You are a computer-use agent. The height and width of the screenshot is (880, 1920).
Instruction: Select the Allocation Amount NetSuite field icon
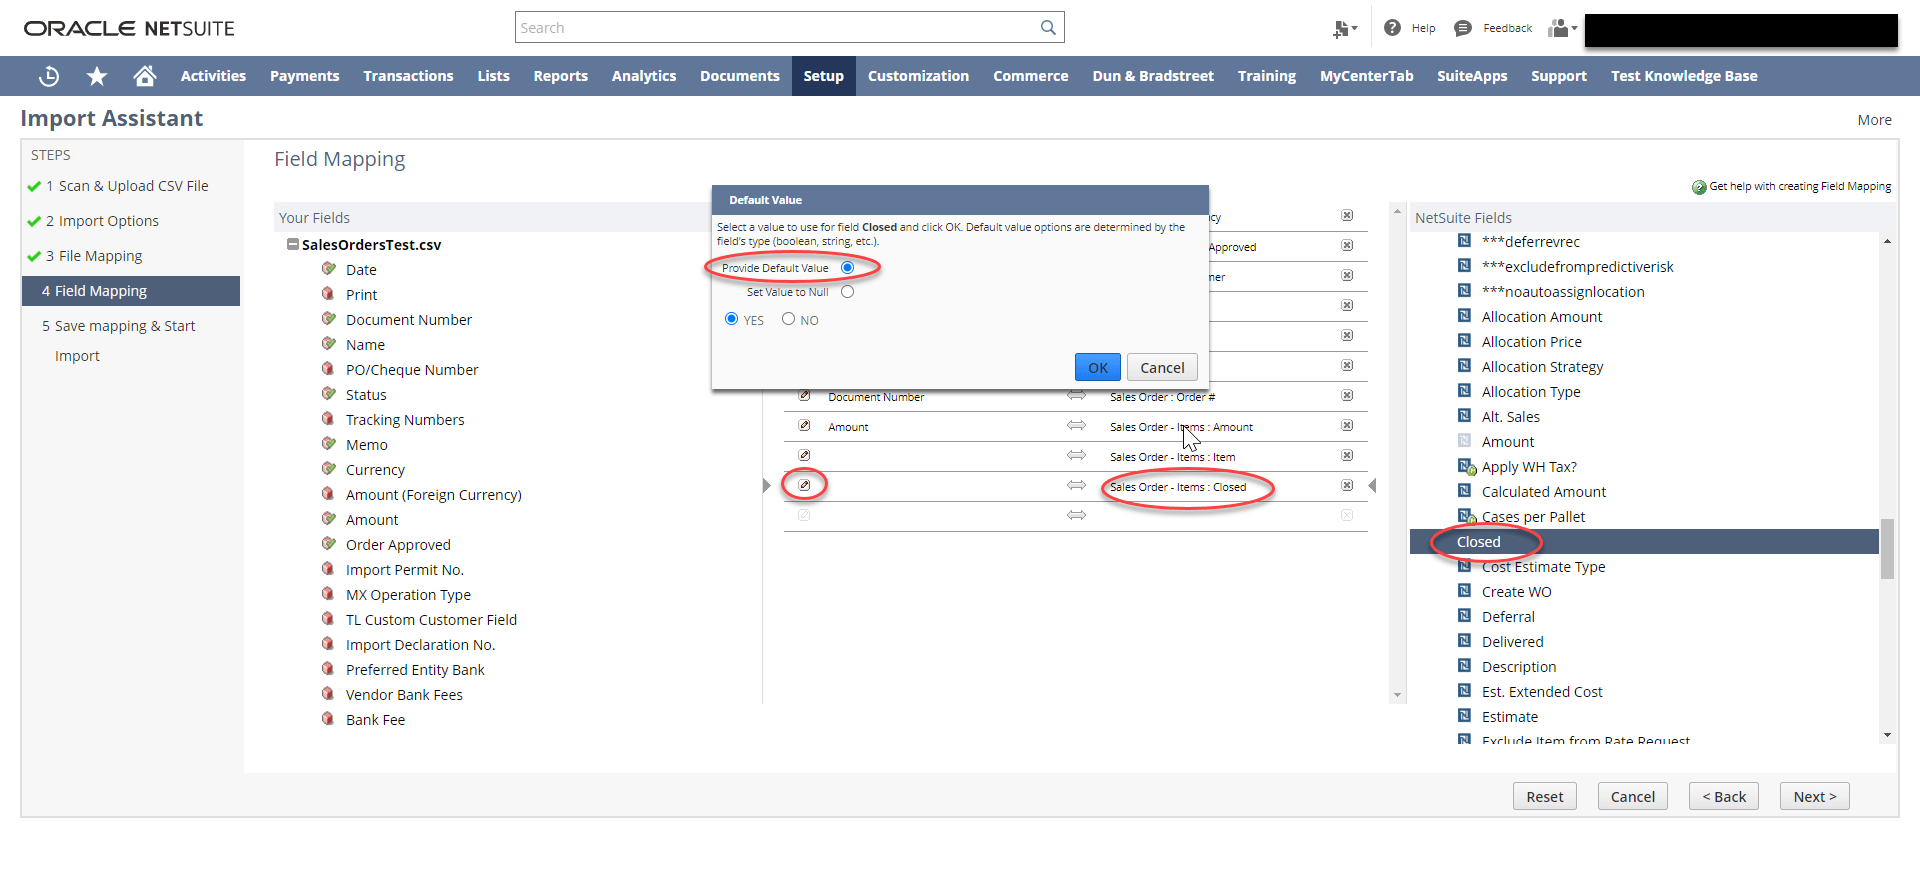point(1464,316)
